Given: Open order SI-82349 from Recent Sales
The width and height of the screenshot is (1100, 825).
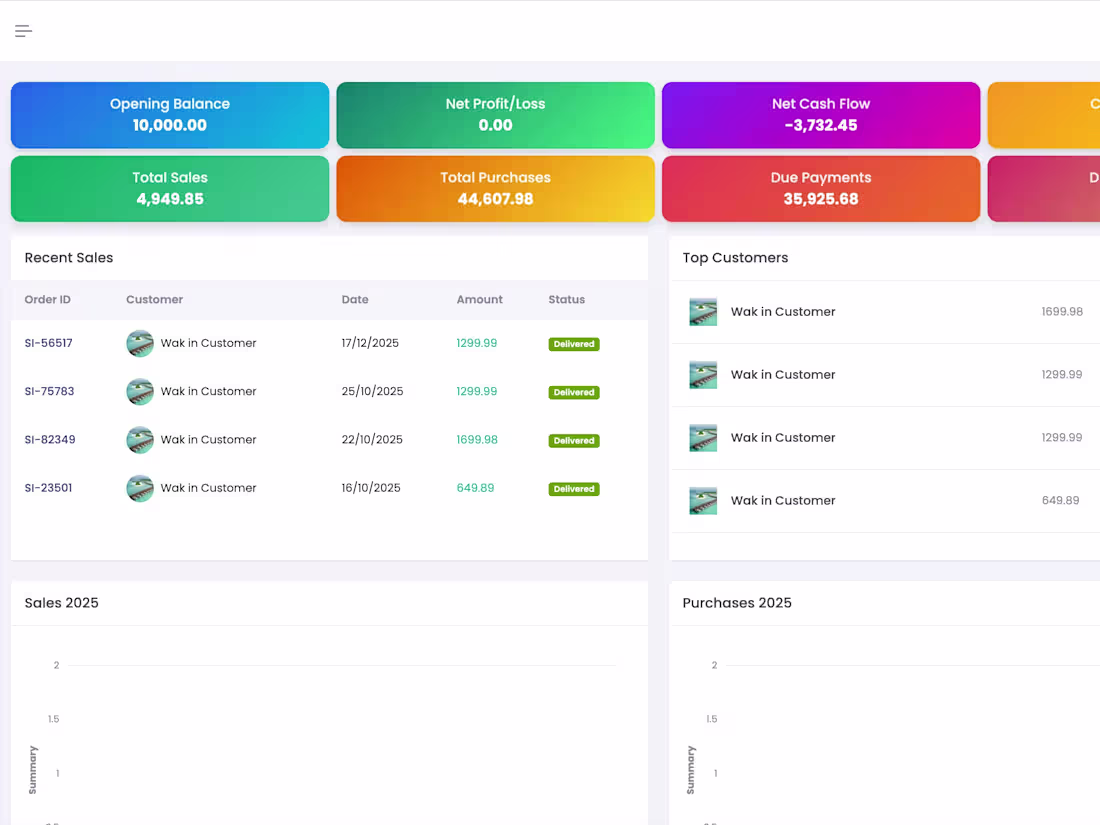Looking at the screenshot, I should pyautogui.click(x=49, y=440).
